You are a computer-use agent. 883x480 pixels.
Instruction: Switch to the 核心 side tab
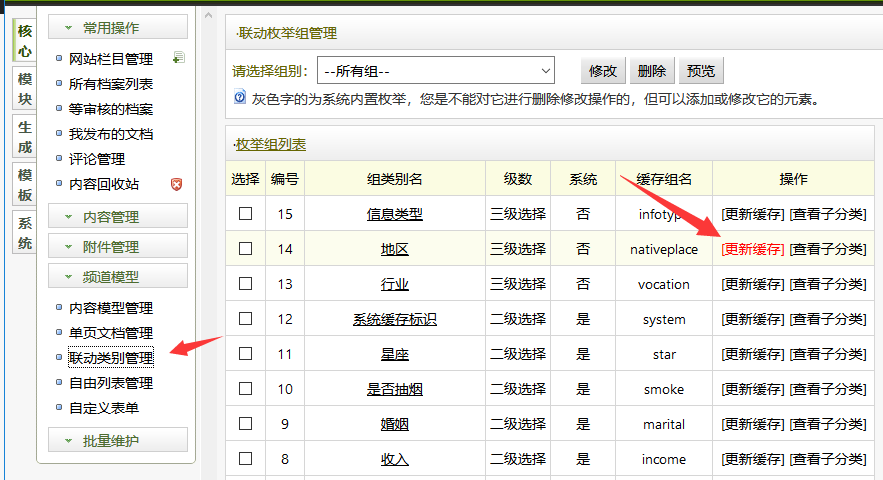[x=24, y=41]
